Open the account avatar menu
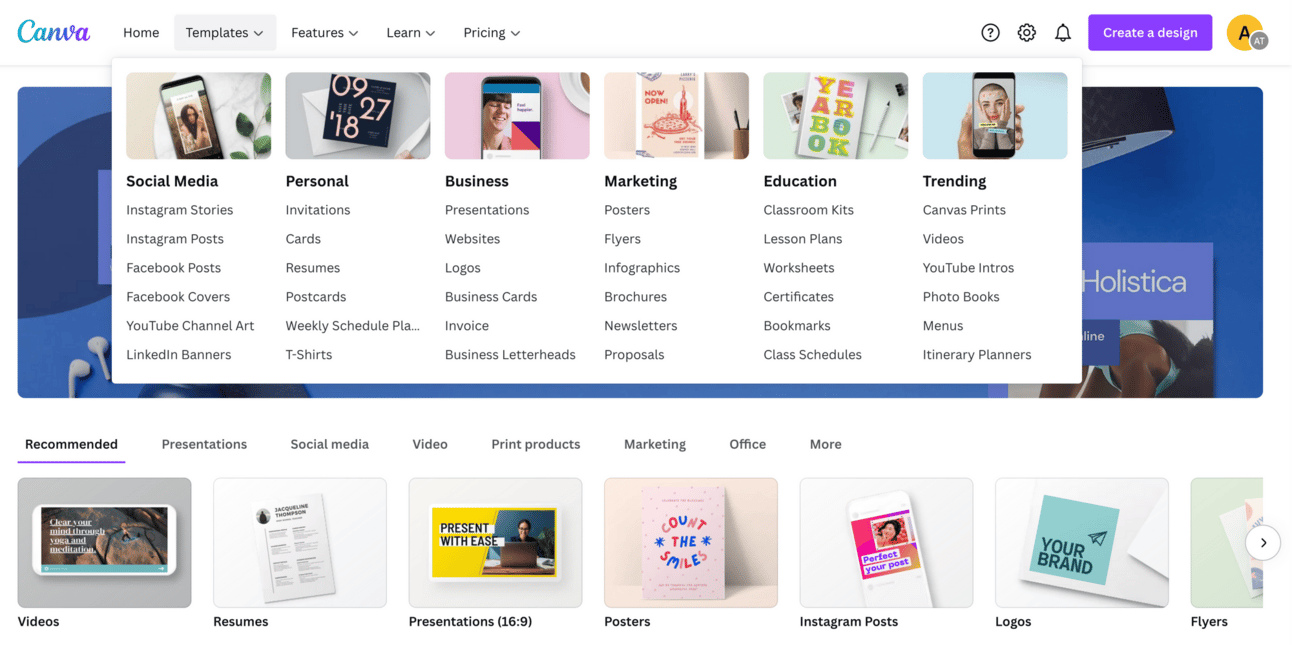 tap(1245, 33)
